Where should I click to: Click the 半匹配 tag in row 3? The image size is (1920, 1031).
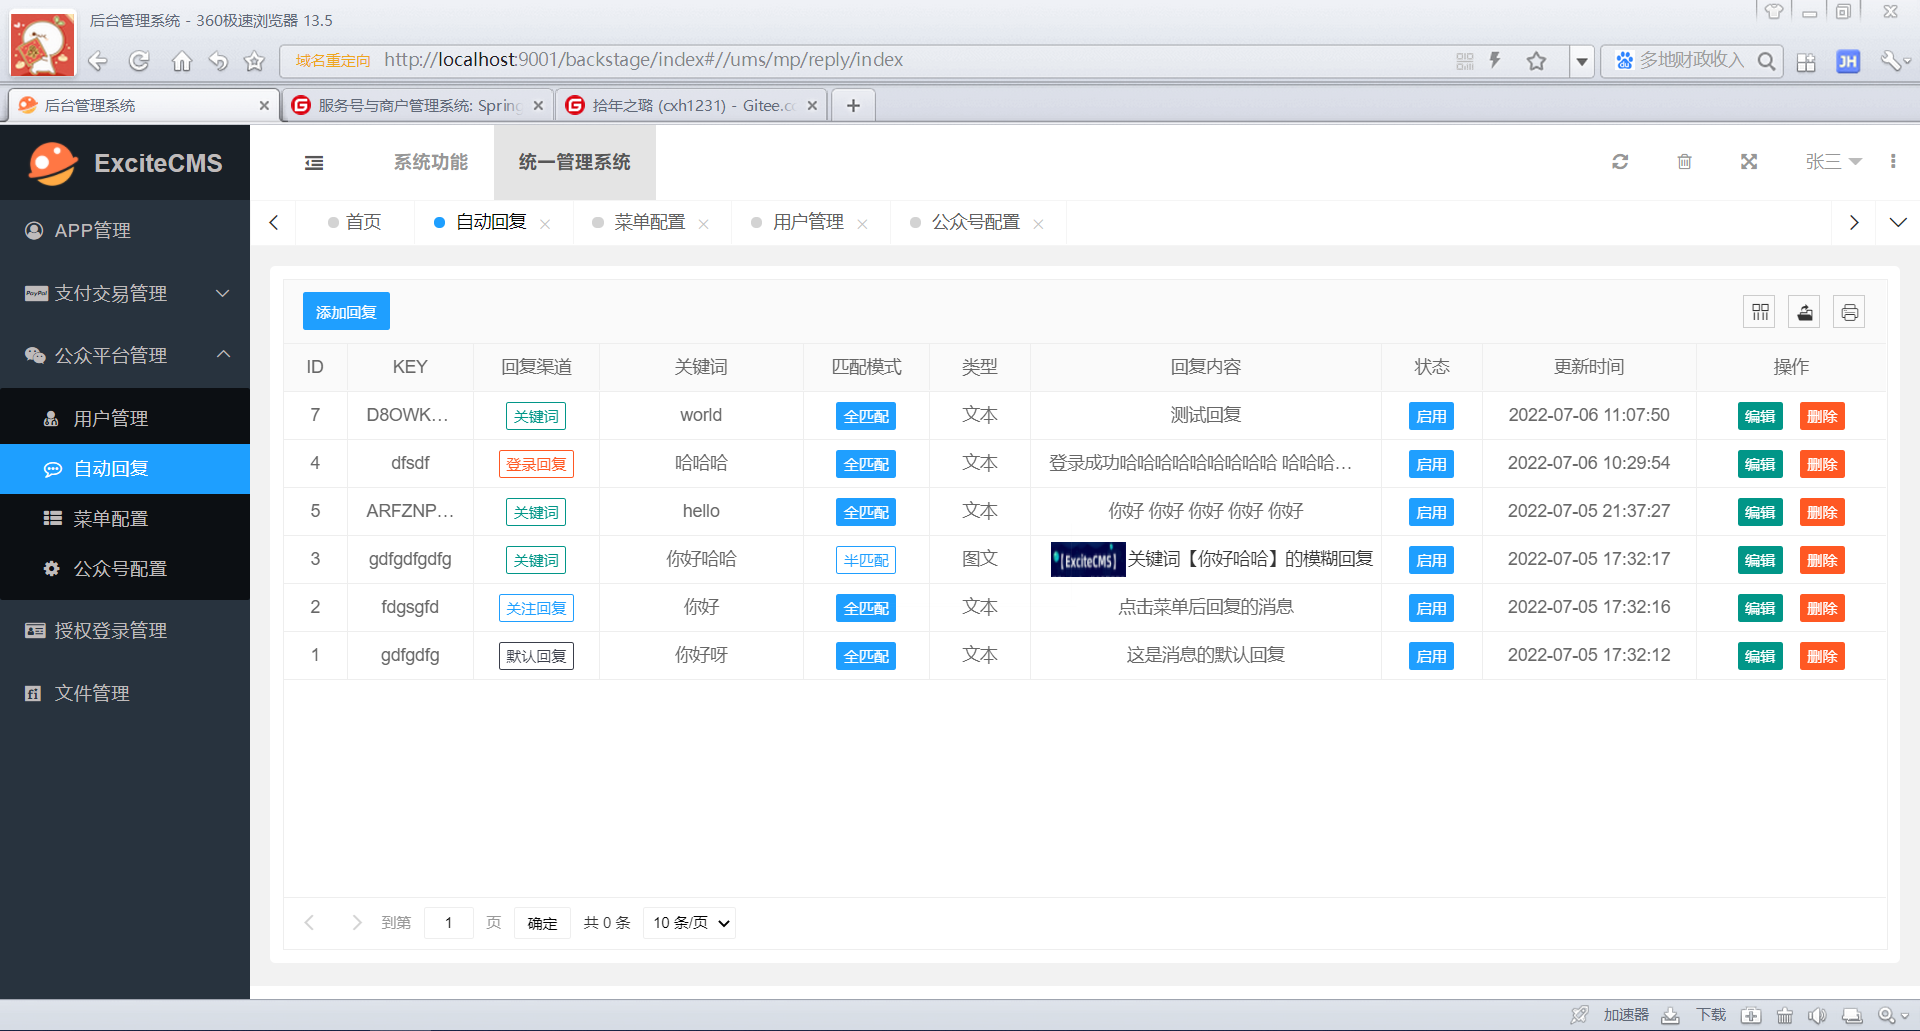pos(866,560)
